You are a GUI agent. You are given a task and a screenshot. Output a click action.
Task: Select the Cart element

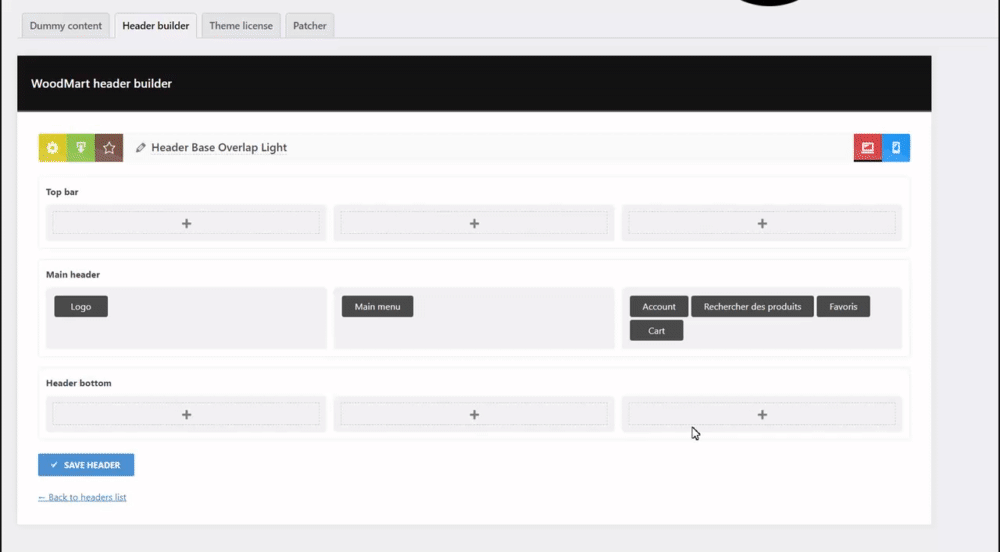pos(656,331)
